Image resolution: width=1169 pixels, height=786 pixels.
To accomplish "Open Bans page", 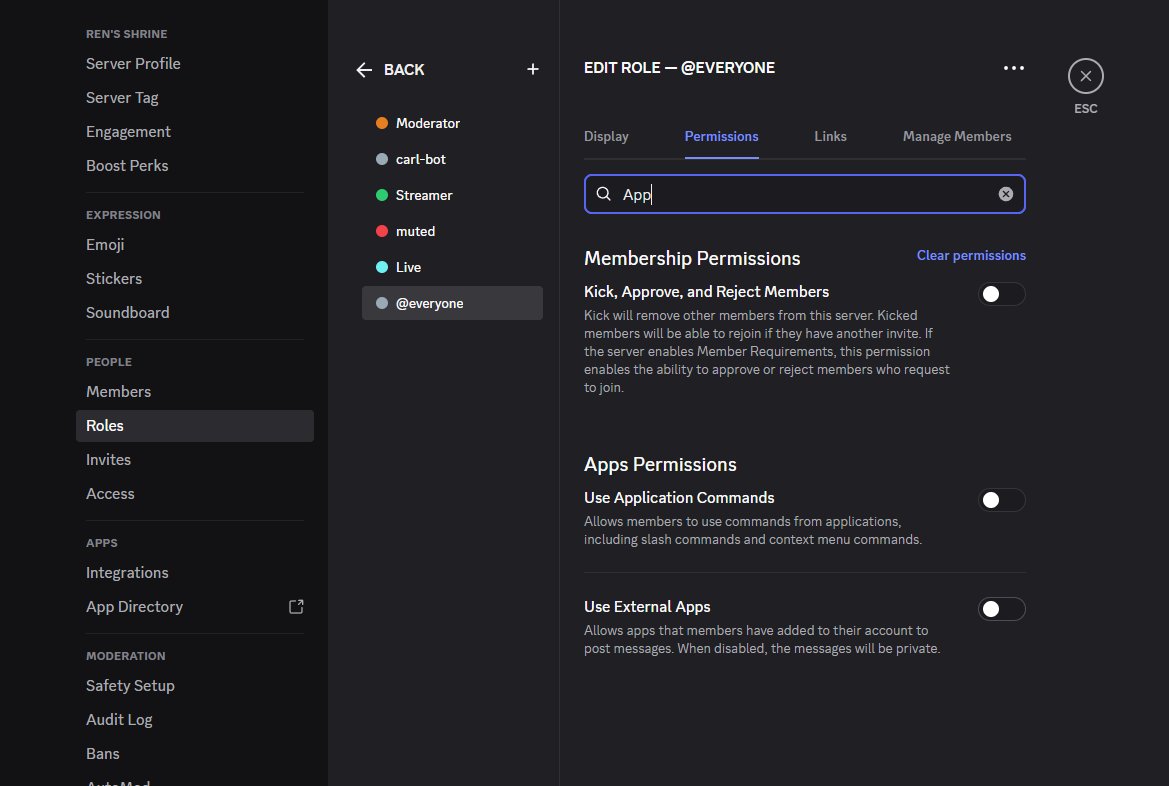I will 195,754.
